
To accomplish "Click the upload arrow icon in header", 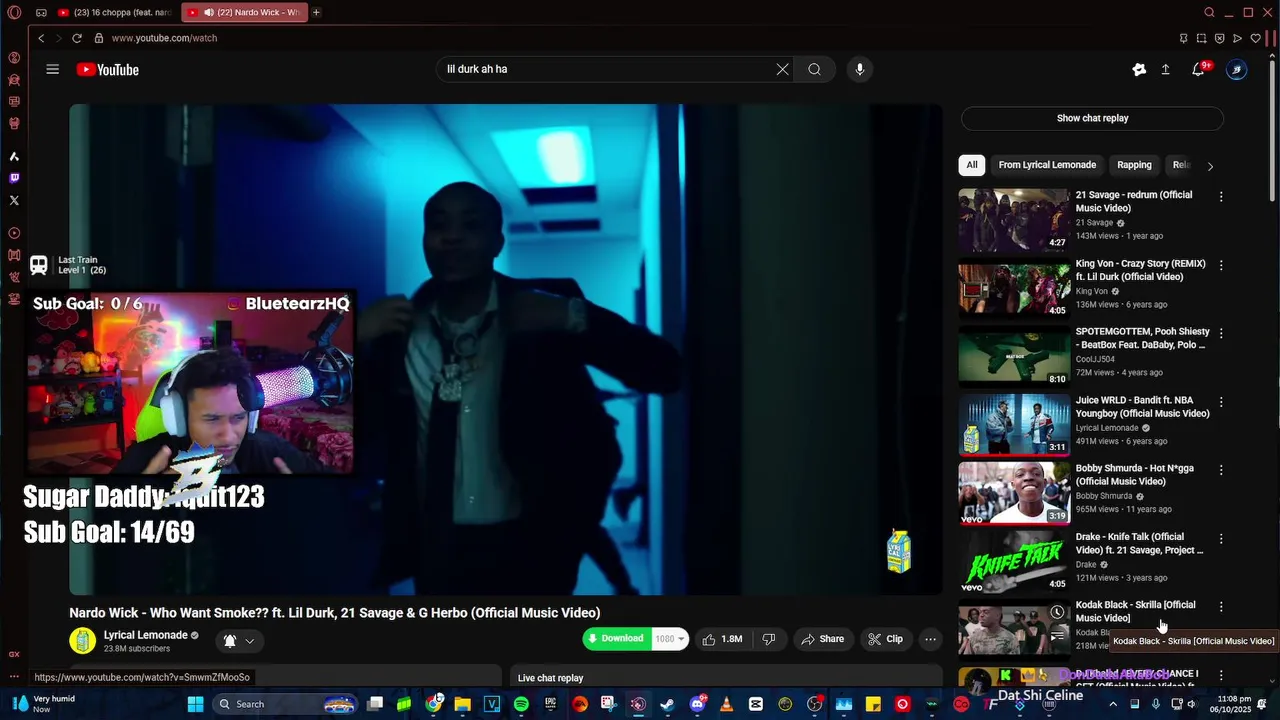I will 1165,69.
